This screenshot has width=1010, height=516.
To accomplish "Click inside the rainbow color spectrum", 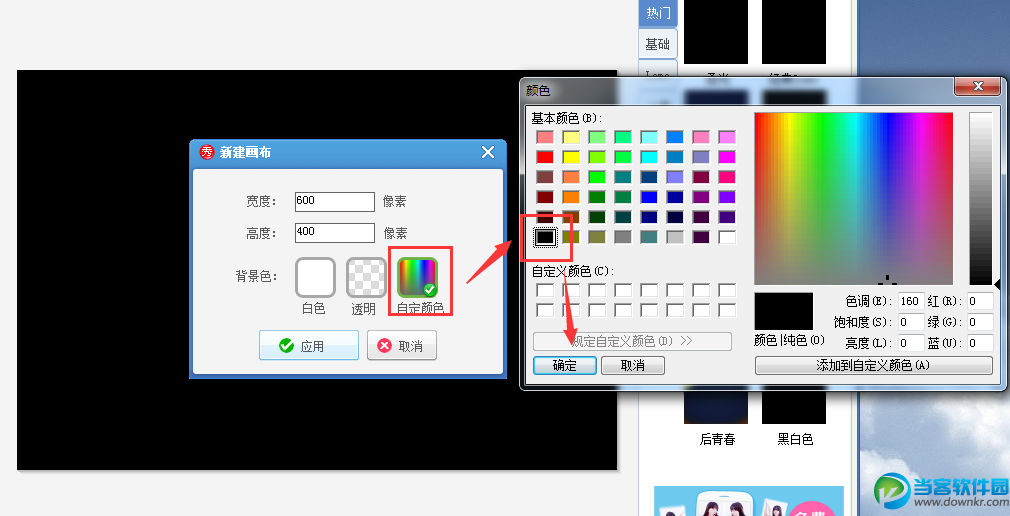I will pyautogui.click(x=853, y=198).
